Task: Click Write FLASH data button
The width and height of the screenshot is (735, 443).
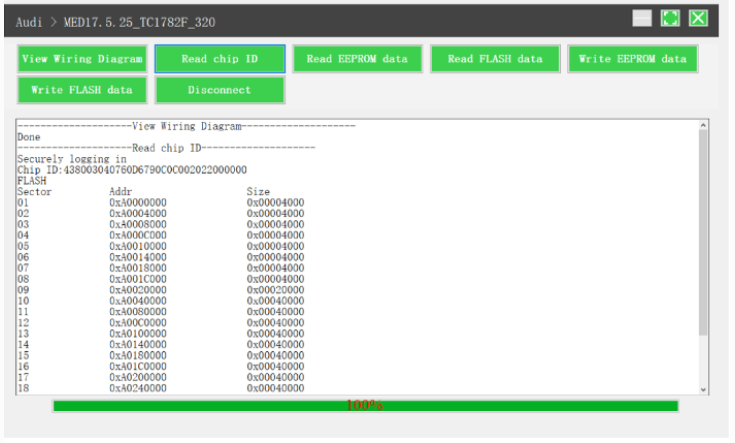Action: 83,90
